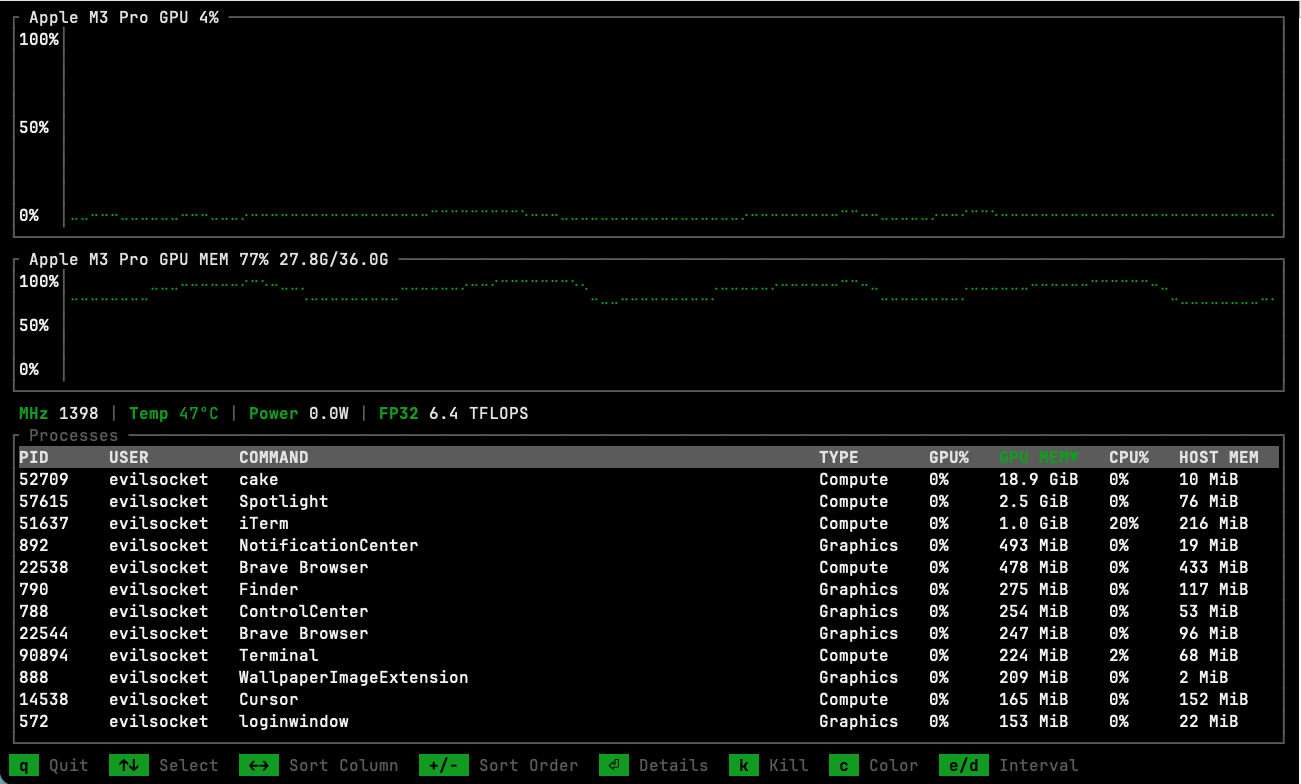Sort by the CPU% column header
Image resolution: width=1301 pixels, height=784 pixels.
(x=1129, y=457)
